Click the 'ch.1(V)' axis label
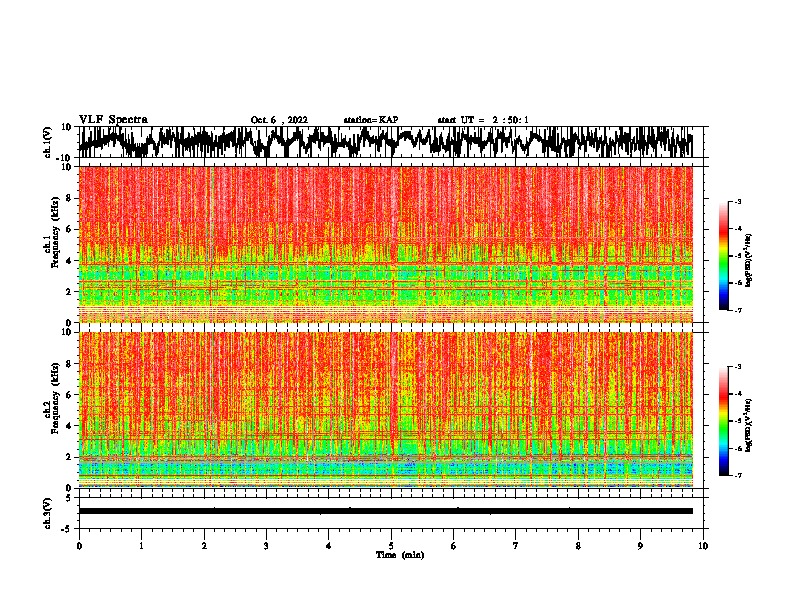 pos(48,142)
